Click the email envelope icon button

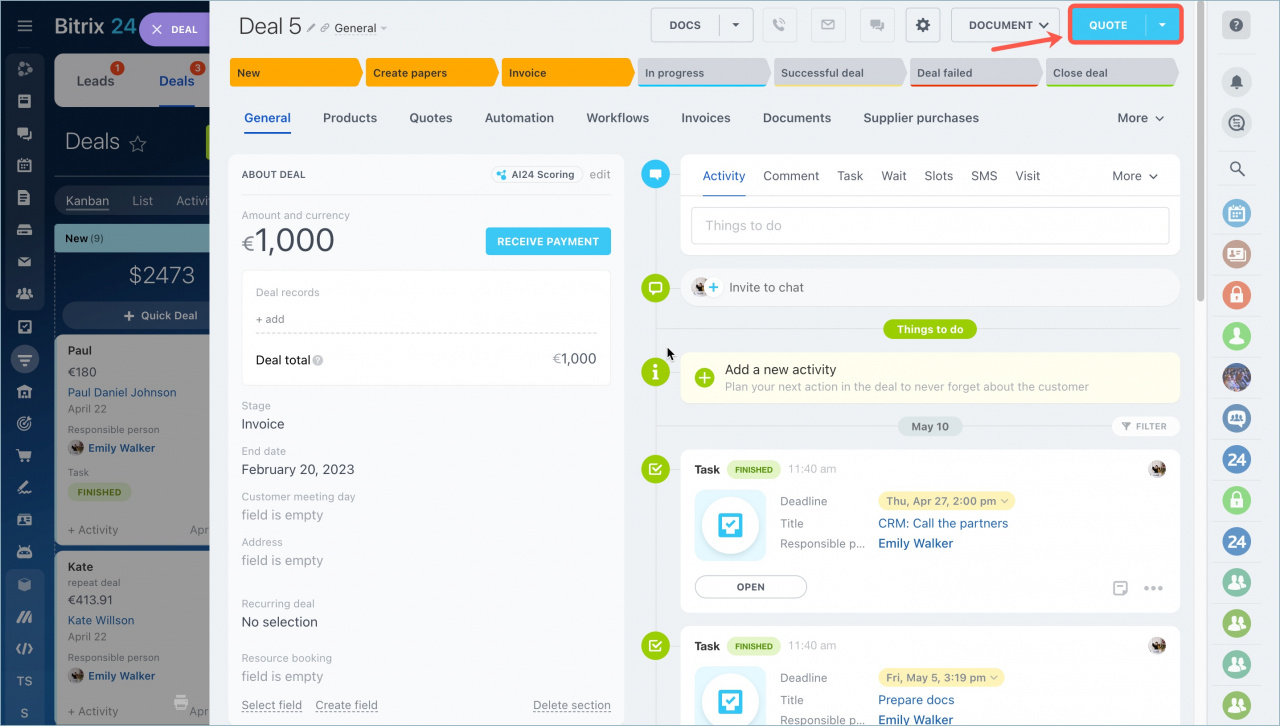point(827,25)
